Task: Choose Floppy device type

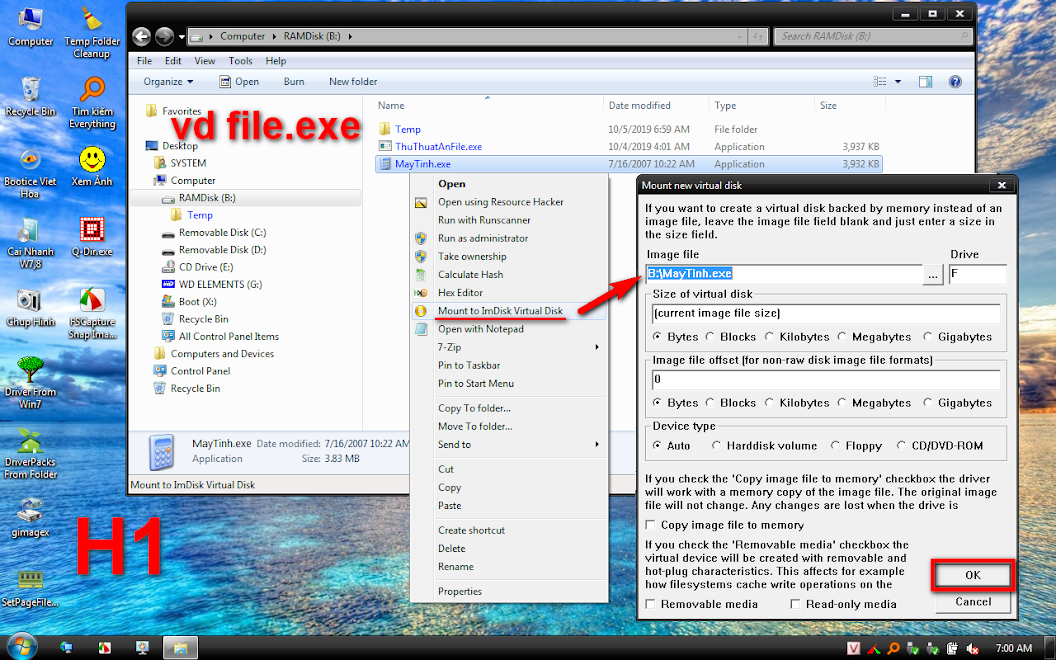Action: coord(836,446)
